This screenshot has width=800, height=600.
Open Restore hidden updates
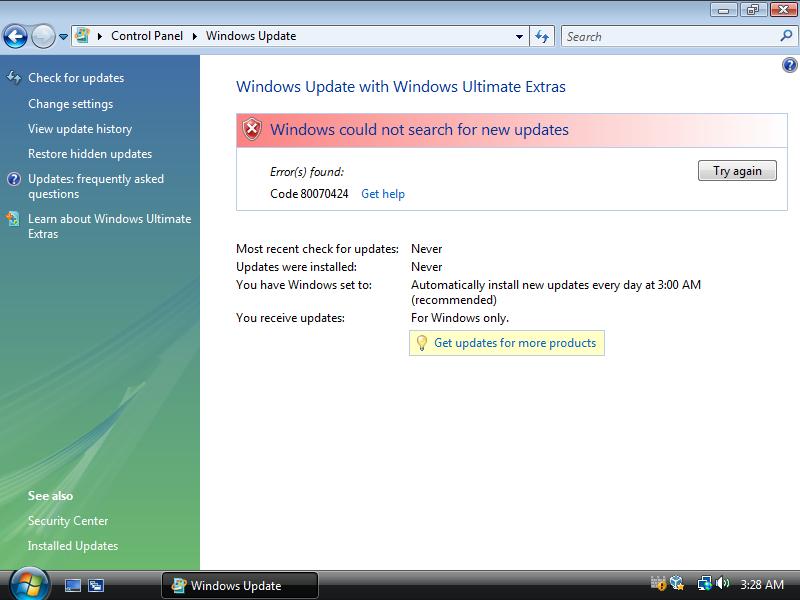point(90,154)
